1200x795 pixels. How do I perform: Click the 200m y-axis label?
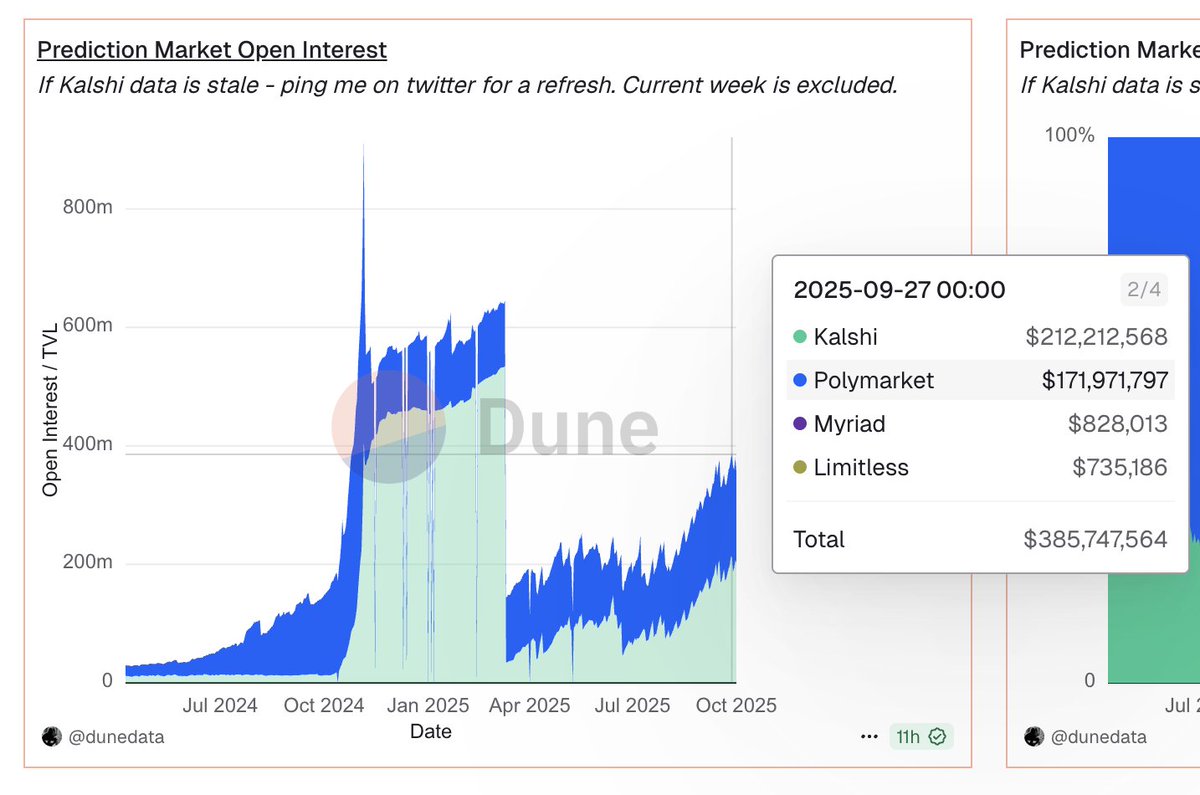pyautogui.click(x=87, y=562)
